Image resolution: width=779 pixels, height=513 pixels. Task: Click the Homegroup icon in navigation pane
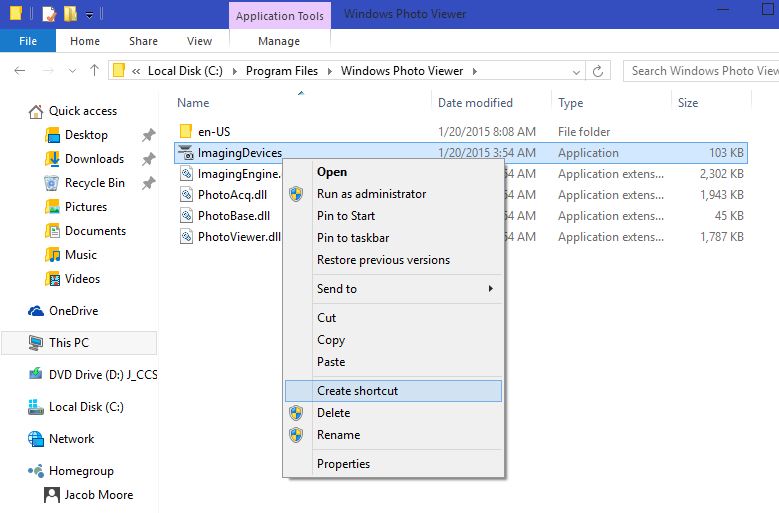pyautogui.click(x=36, y=471)
